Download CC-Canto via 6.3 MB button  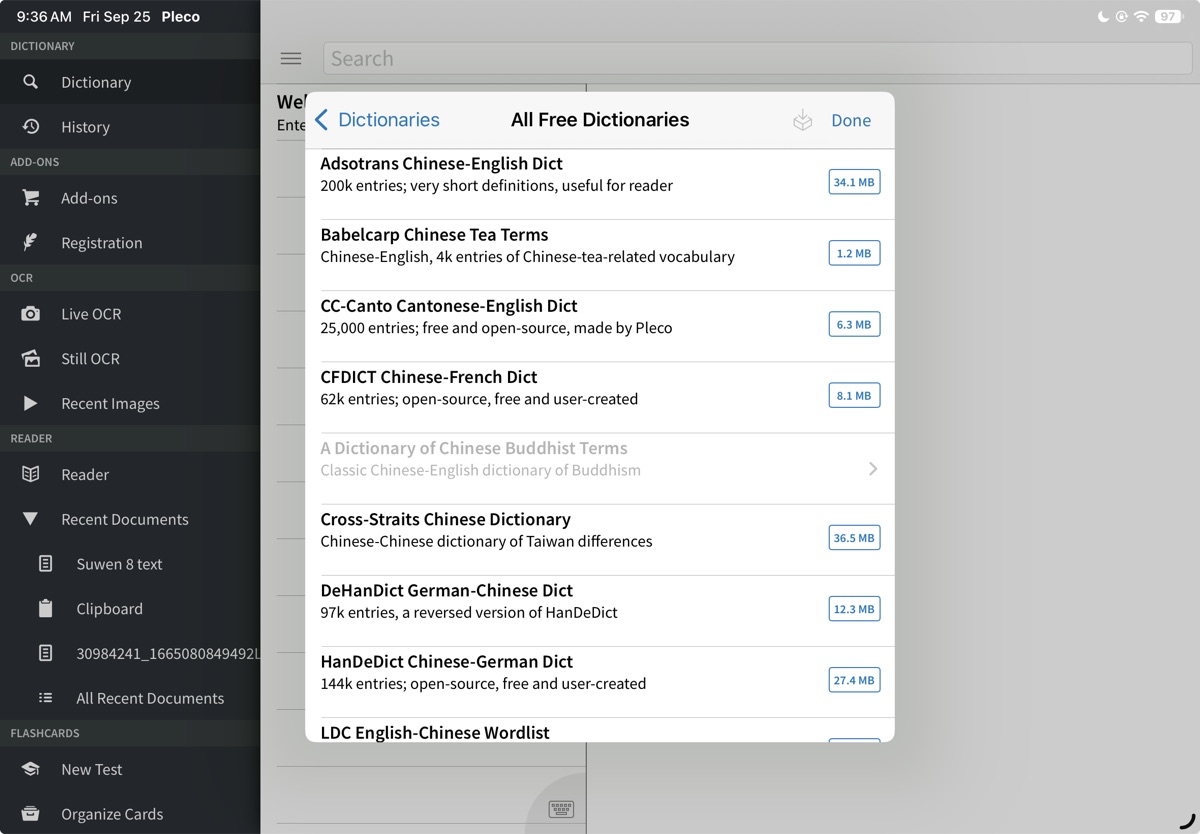854,325
